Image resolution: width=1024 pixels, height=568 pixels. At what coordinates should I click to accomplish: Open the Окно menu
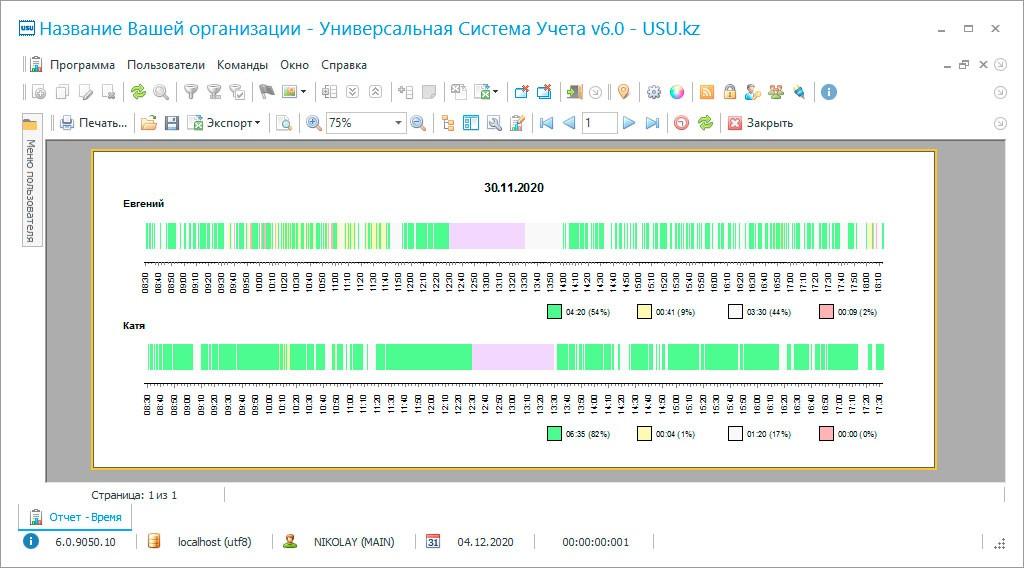[x=295, y=65]
